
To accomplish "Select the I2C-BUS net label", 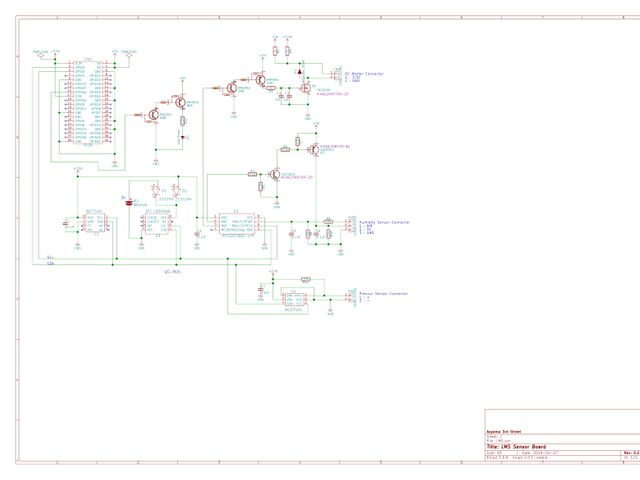I will (172, 271).
